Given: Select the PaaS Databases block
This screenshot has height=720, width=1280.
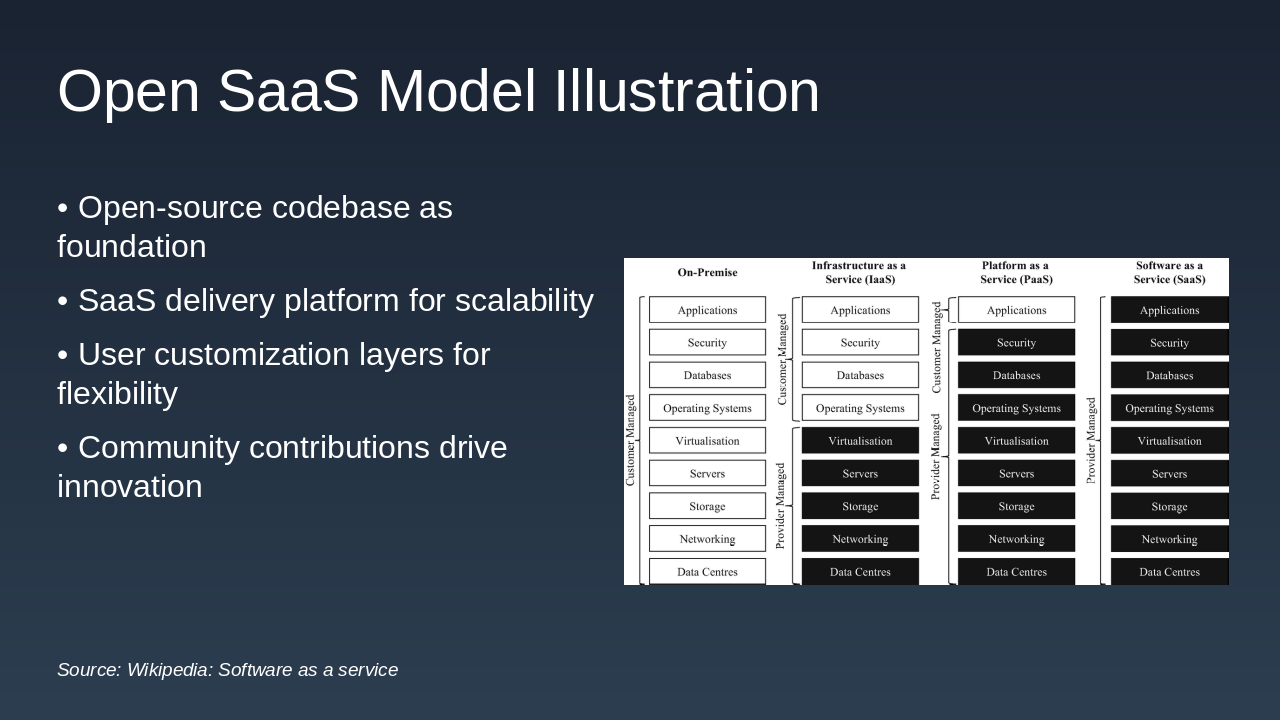Looking at the screenshot, I should (1016, 374).
